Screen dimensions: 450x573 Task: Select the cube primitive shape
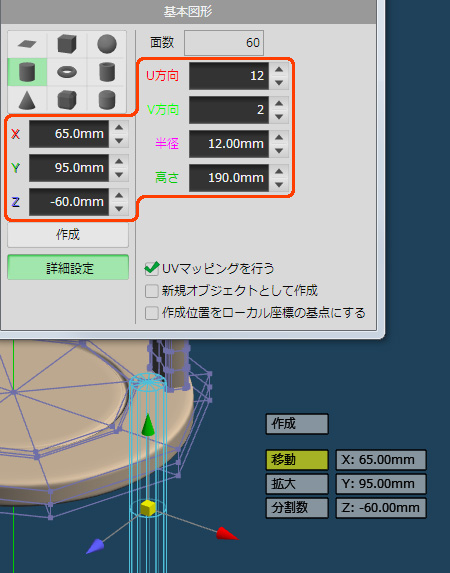67,44
